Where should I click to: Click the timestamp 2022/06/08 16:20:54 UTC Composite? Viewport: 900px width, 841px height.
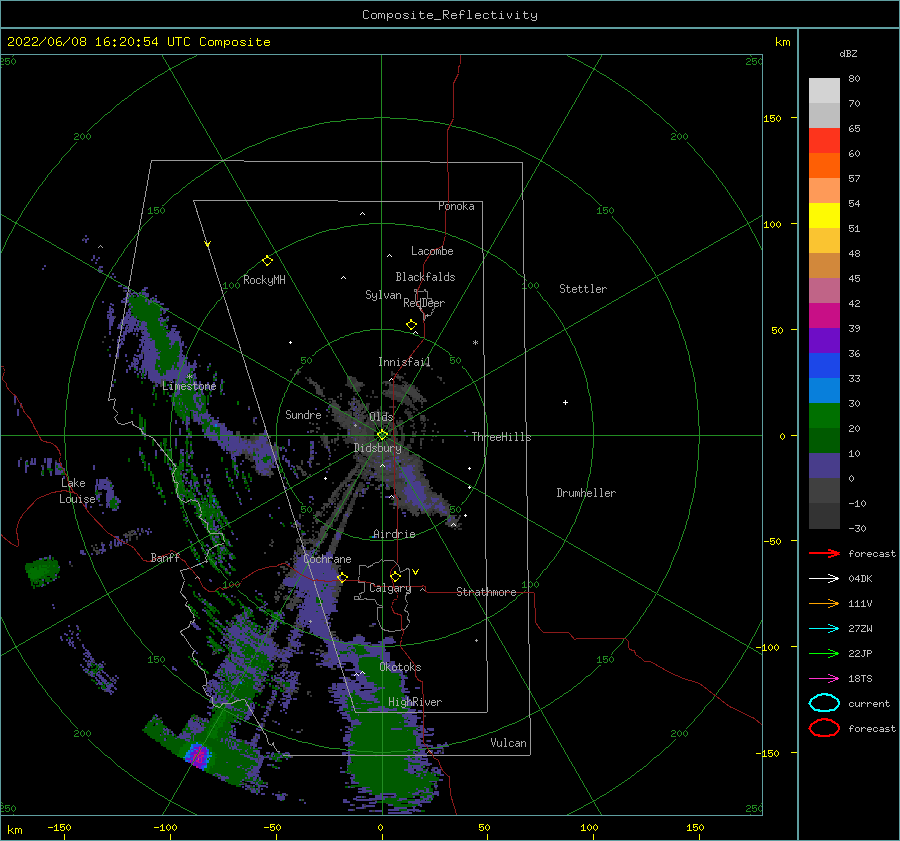click(138, 42)
